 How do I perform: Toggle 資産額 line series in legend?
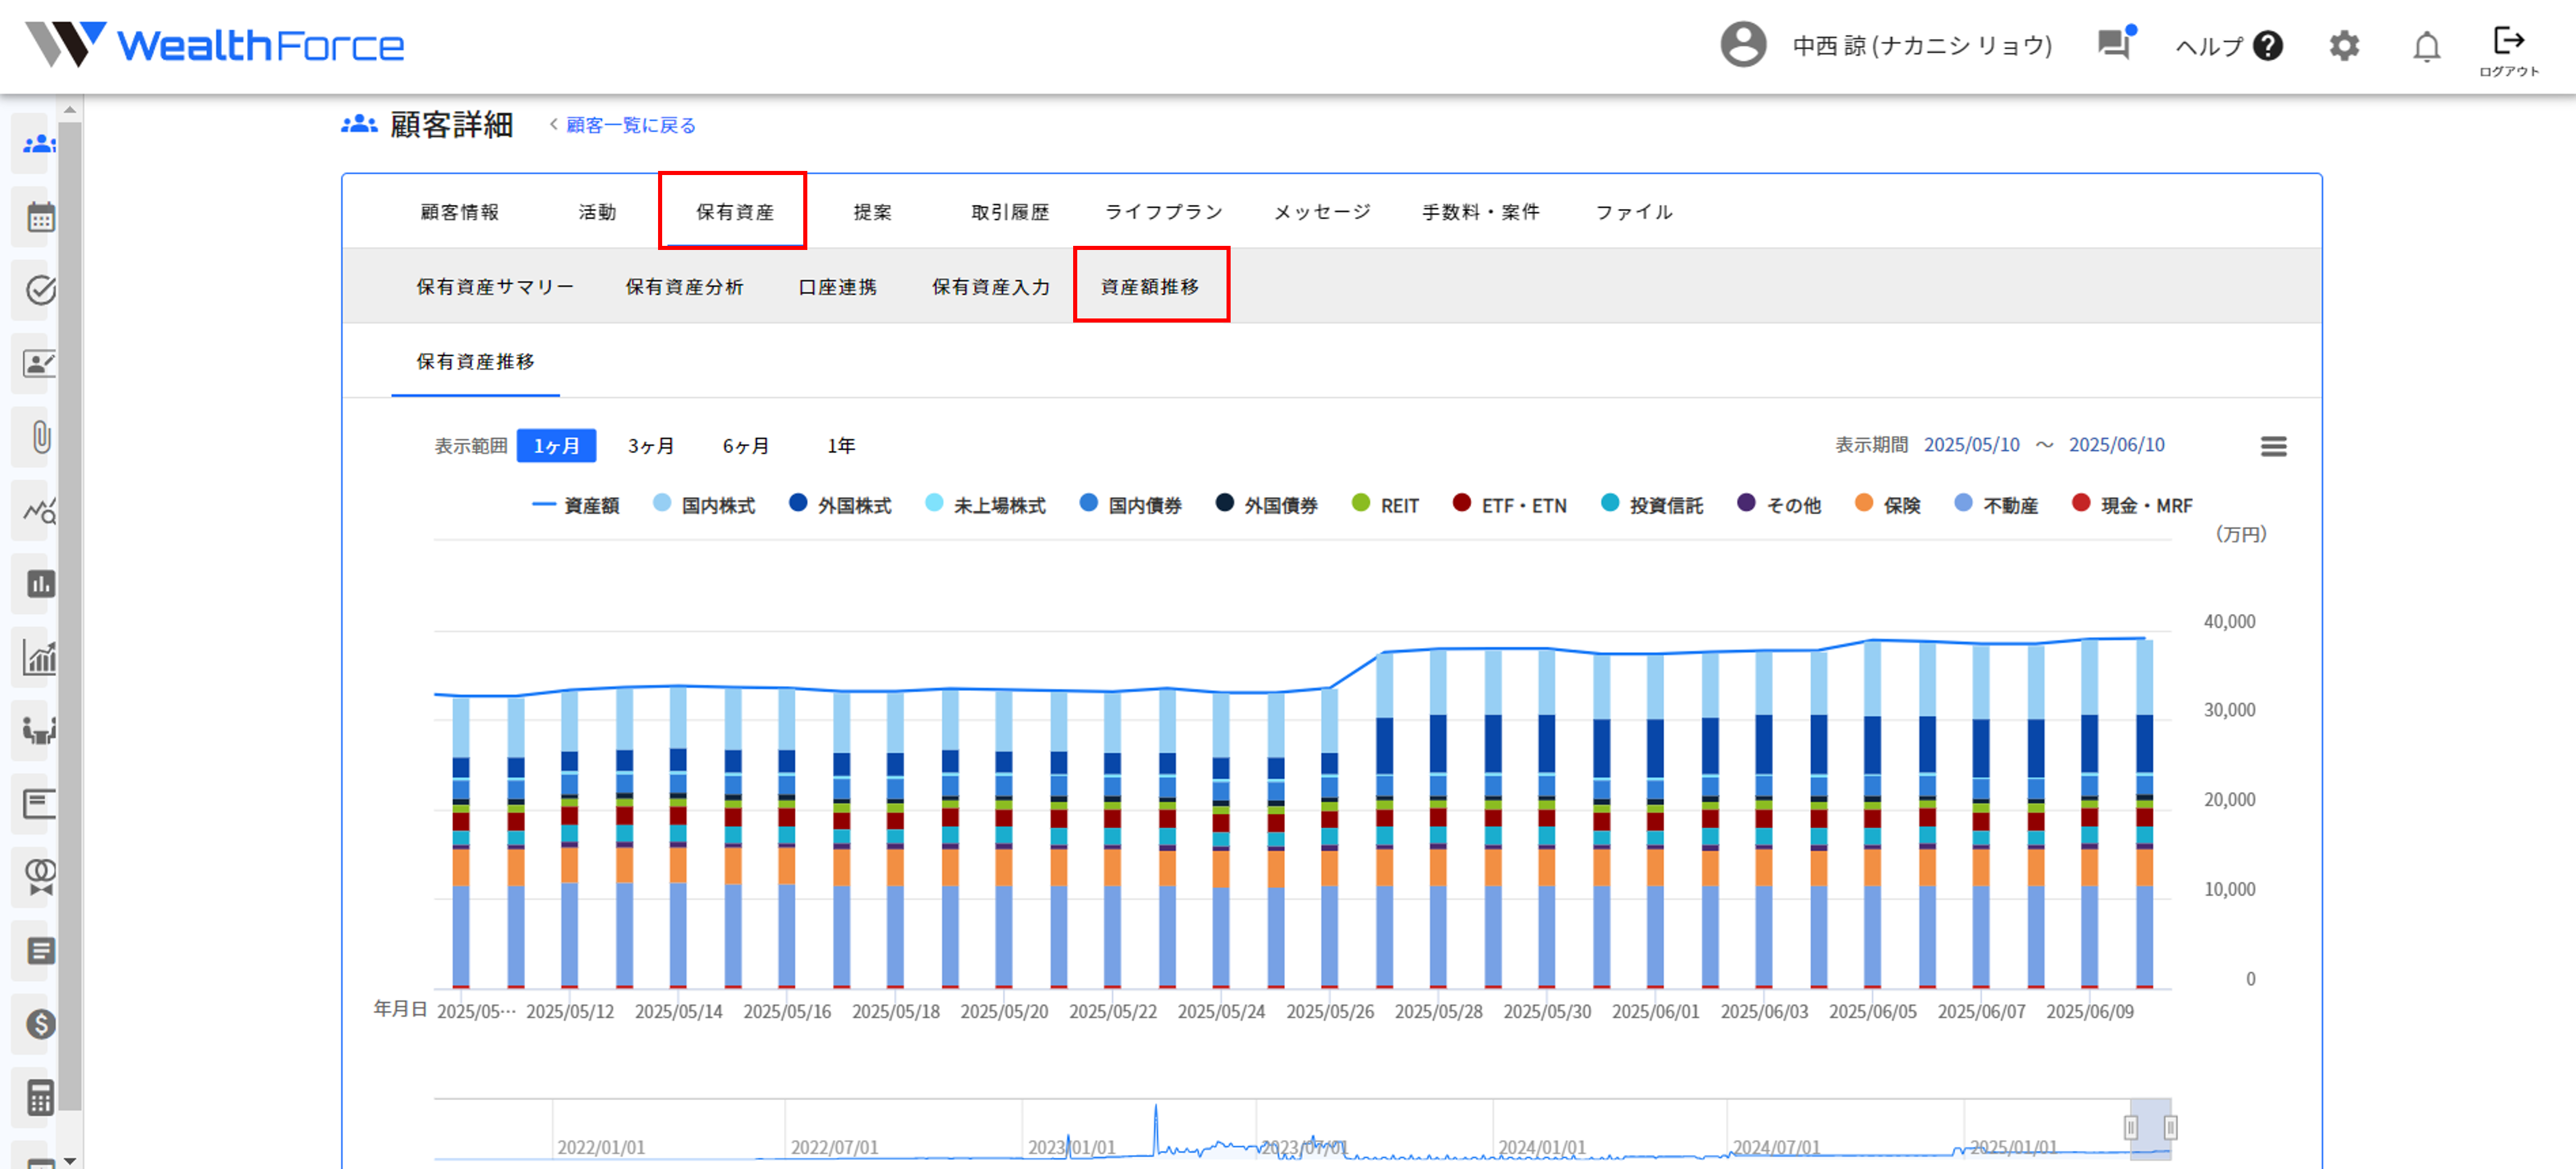[575, 505]
